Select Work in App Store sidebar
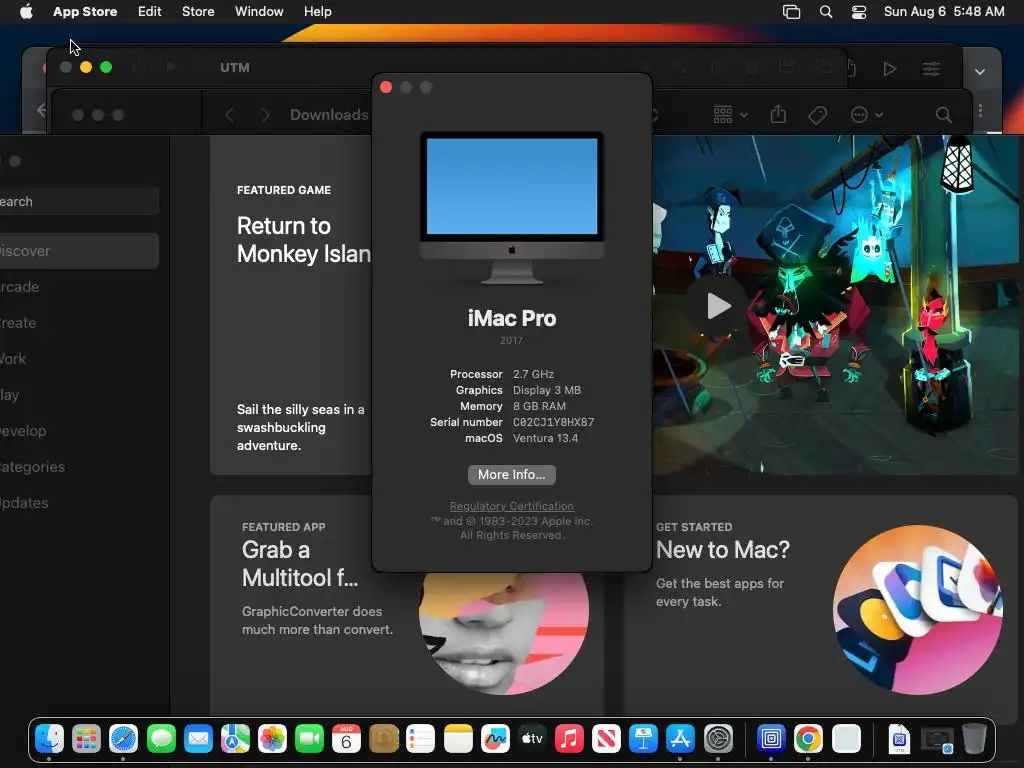This screenshot has height=768, width=1024. tap(78, 359)
